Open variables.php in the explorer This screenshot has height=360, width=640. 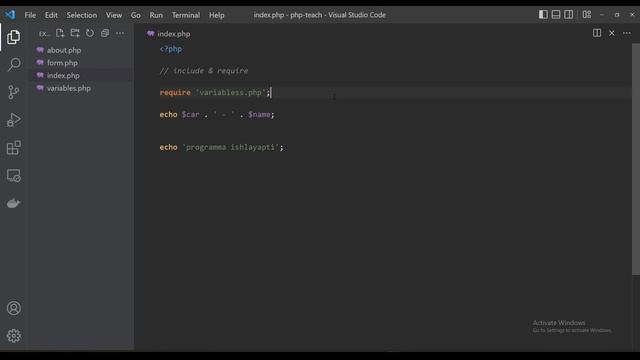tap(69, 88)
